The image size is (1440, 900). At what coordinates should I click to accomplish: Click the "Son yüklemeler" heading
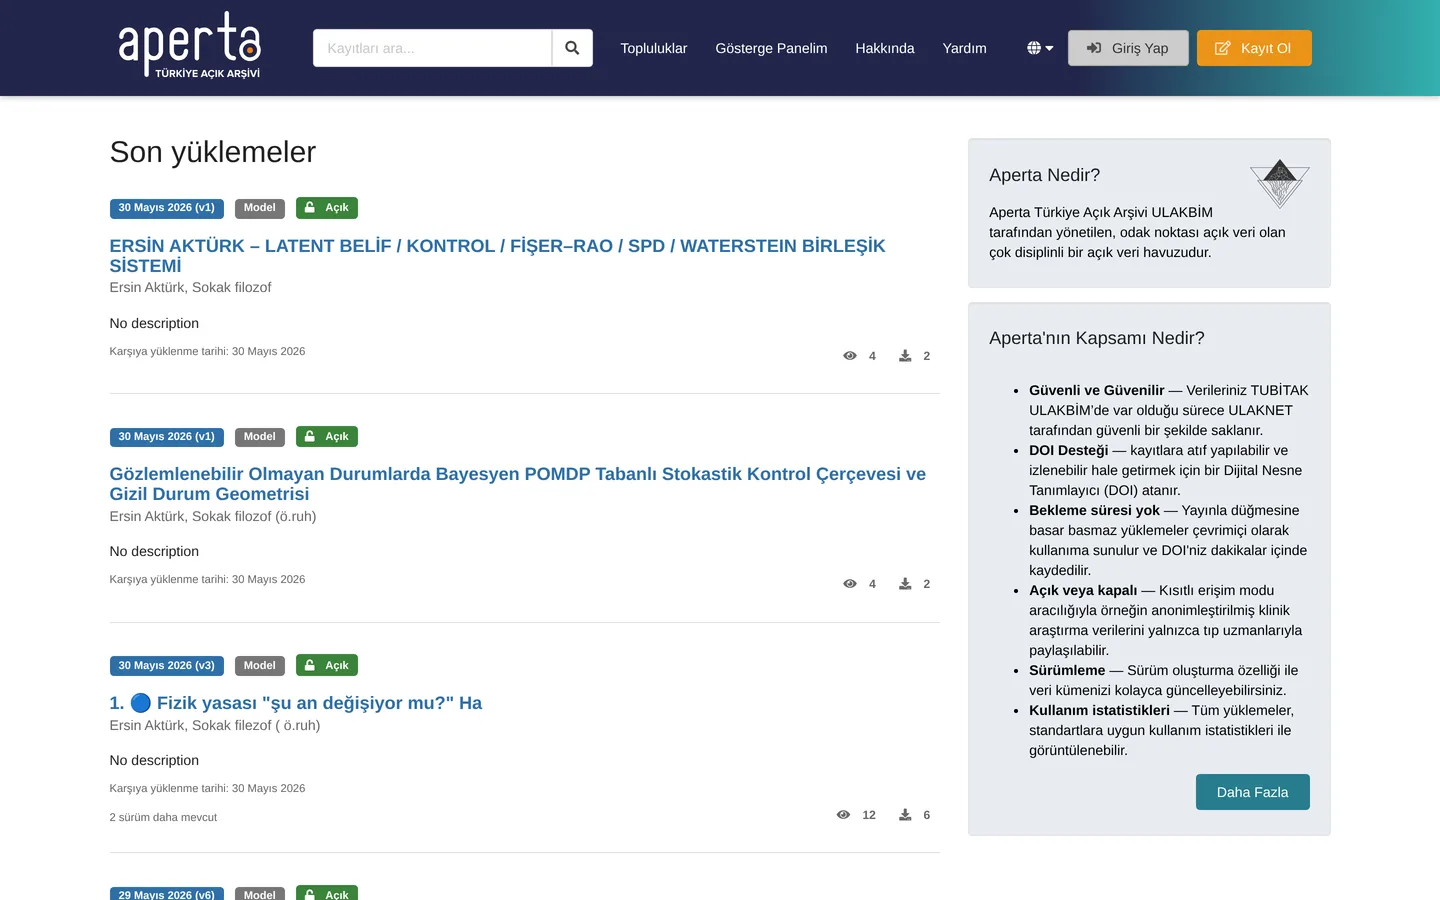(213, 152)
